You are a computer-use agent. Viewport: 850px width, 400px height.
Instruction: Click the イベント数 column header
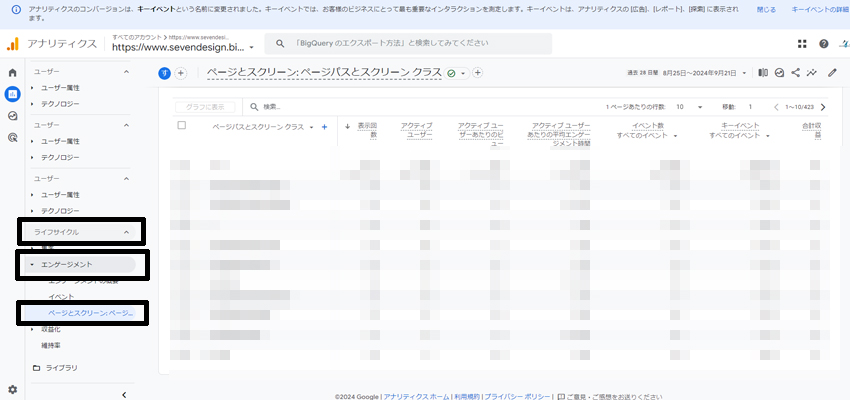click(647, 126)
